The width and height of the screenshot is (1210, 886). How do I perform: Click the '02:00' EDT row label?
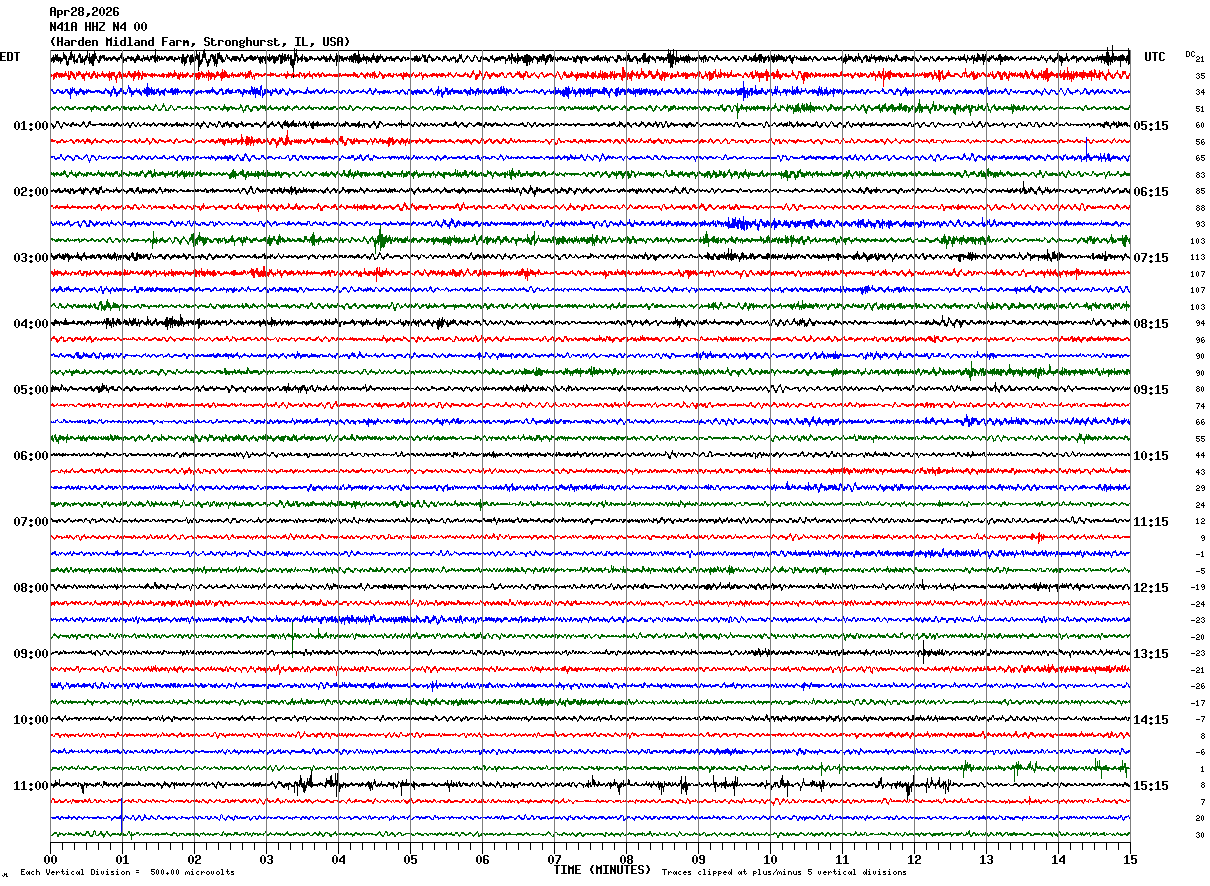[x=31, y=192]
